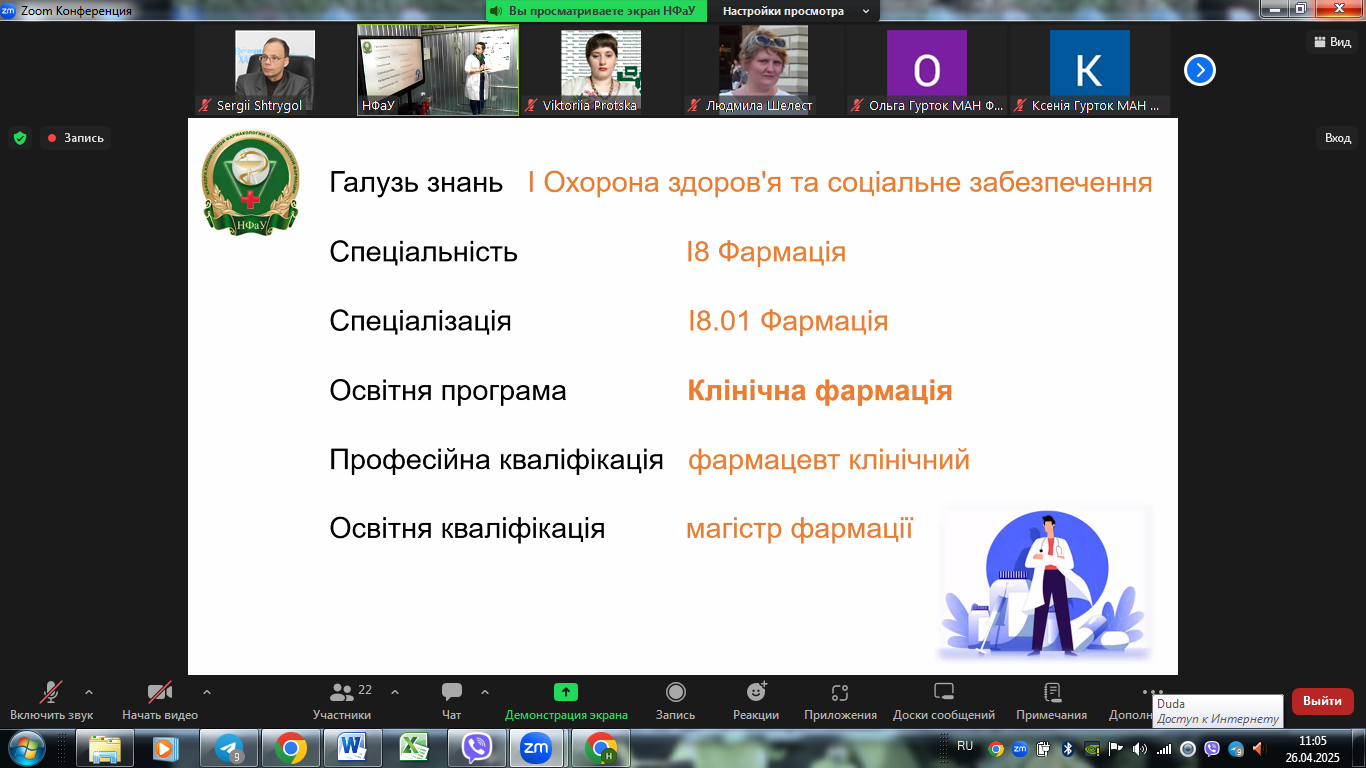This screenshot has width=1366, height=768.
Task: Click Запись record button in toolbar
Action: (x=675, y=701)
